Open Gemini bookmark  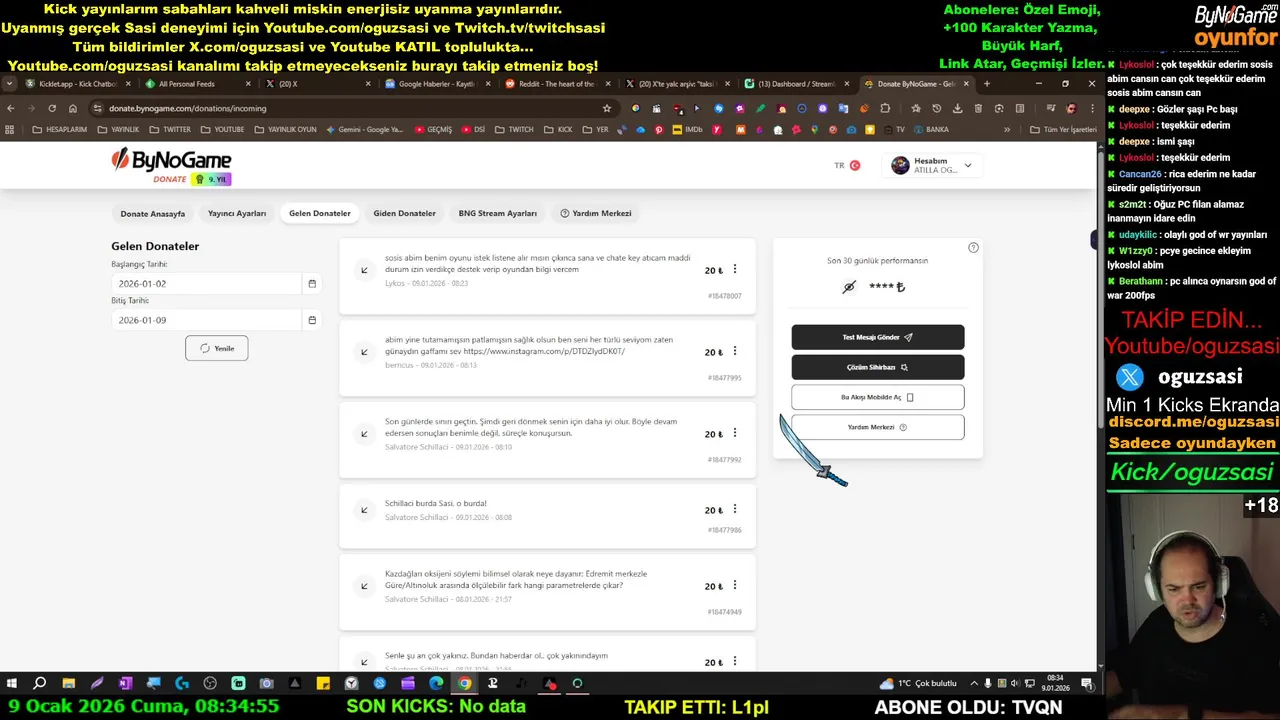pyautogui.click(x=365, y=129)
